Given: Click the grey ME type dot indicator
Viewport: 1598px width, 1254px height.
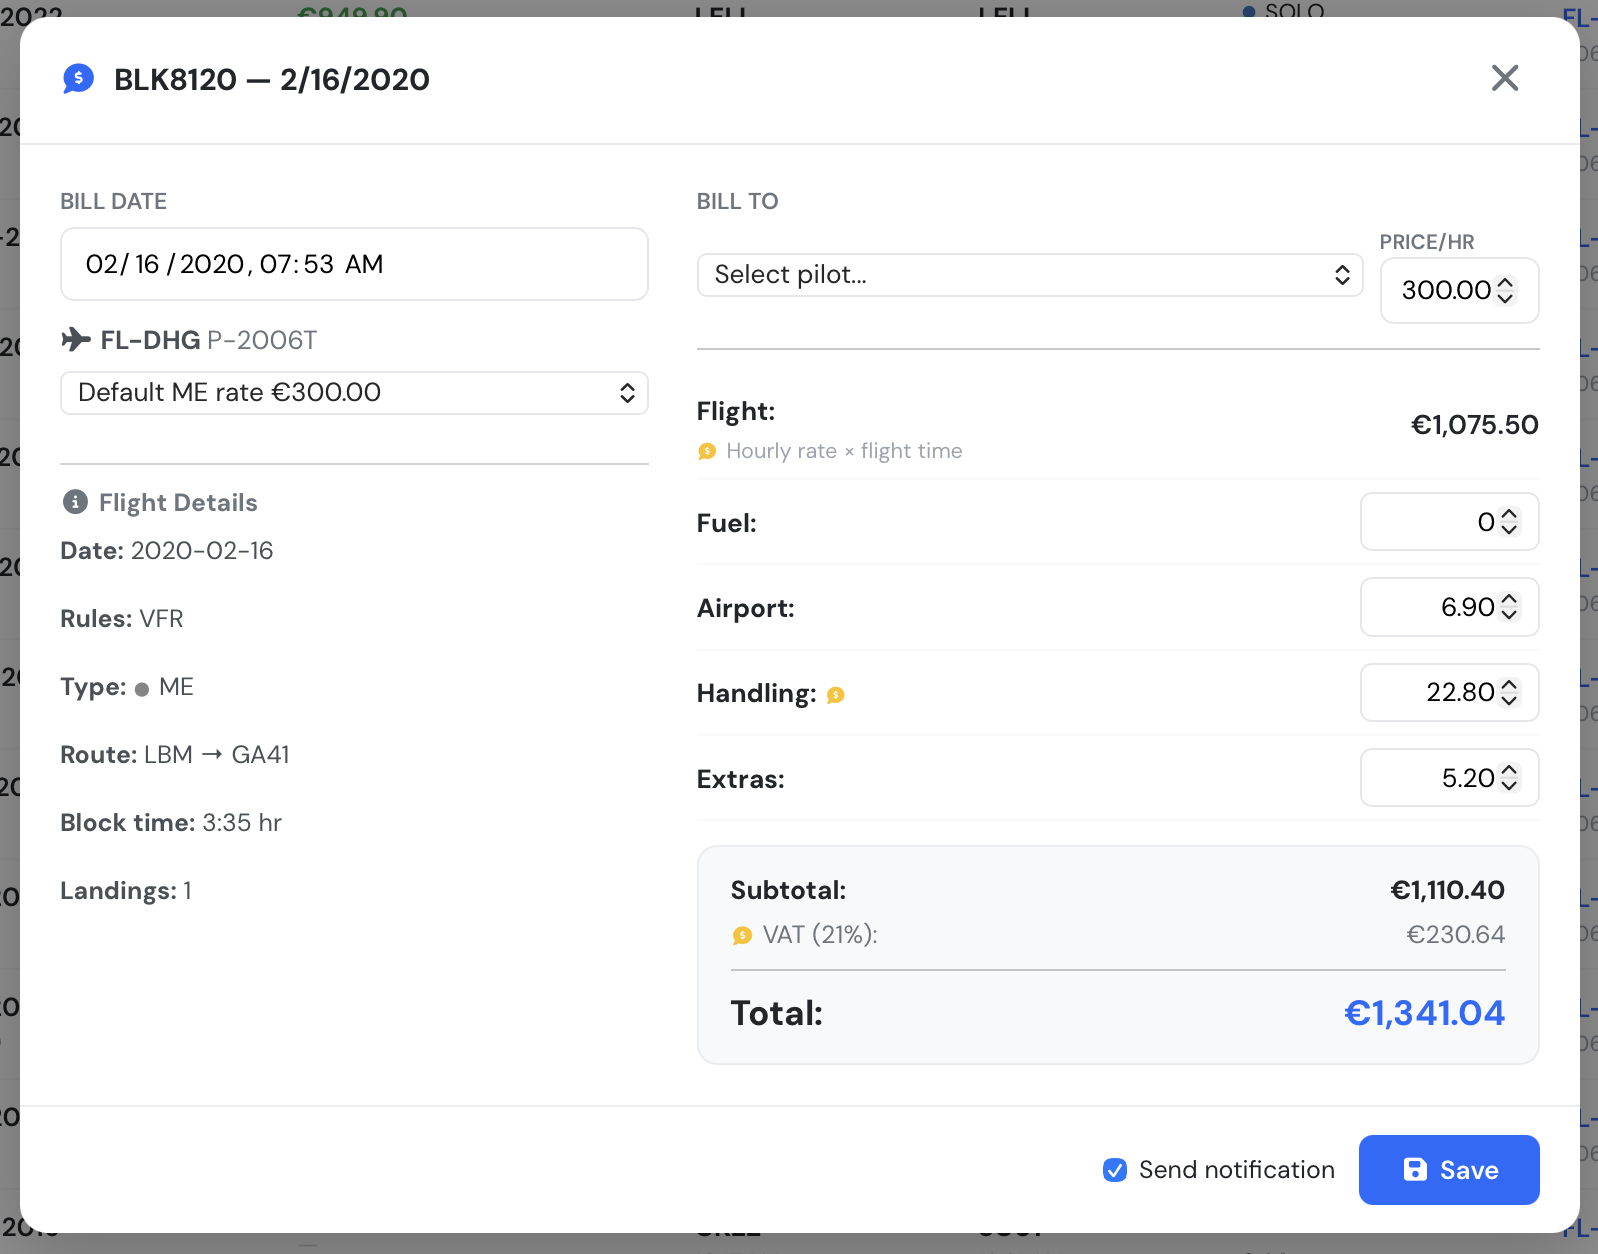Looking at the screenshot, I should coord(142,689).
